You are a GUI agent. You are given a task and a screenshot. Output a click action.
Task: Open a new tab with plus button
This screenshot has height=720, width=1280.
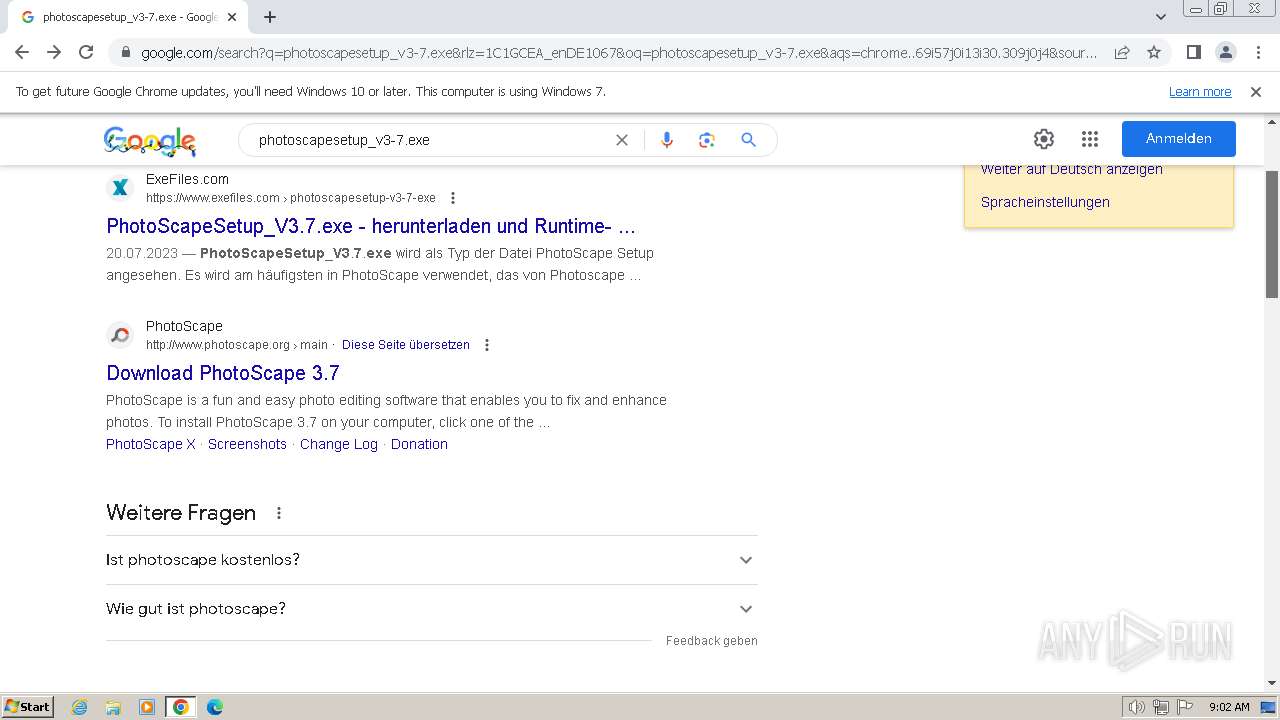click(x=270, y=17)
